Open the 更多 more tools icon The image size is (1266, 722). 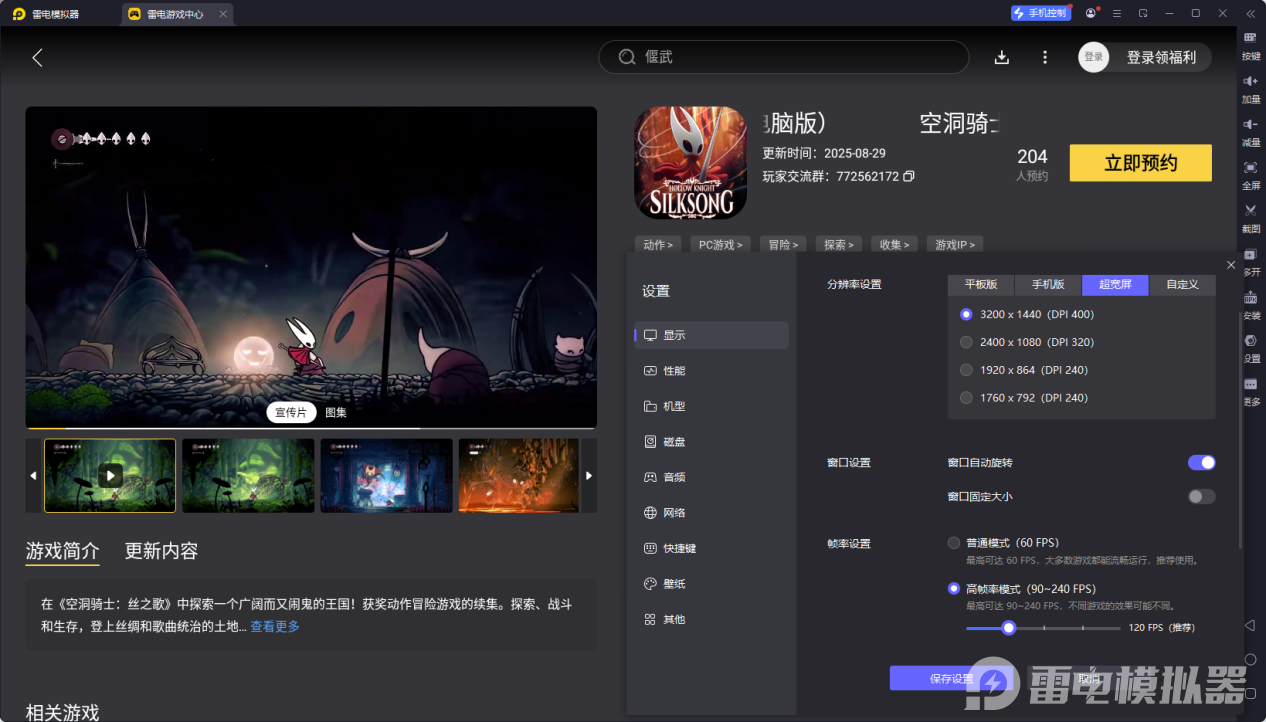[1250, 384]
